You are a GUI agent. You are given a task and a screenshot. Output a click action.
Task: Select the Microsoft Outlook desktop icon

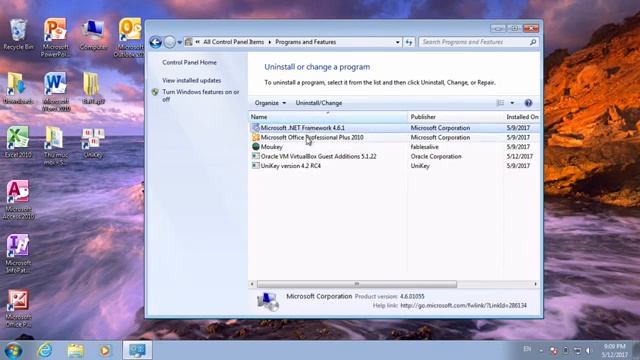130,38
